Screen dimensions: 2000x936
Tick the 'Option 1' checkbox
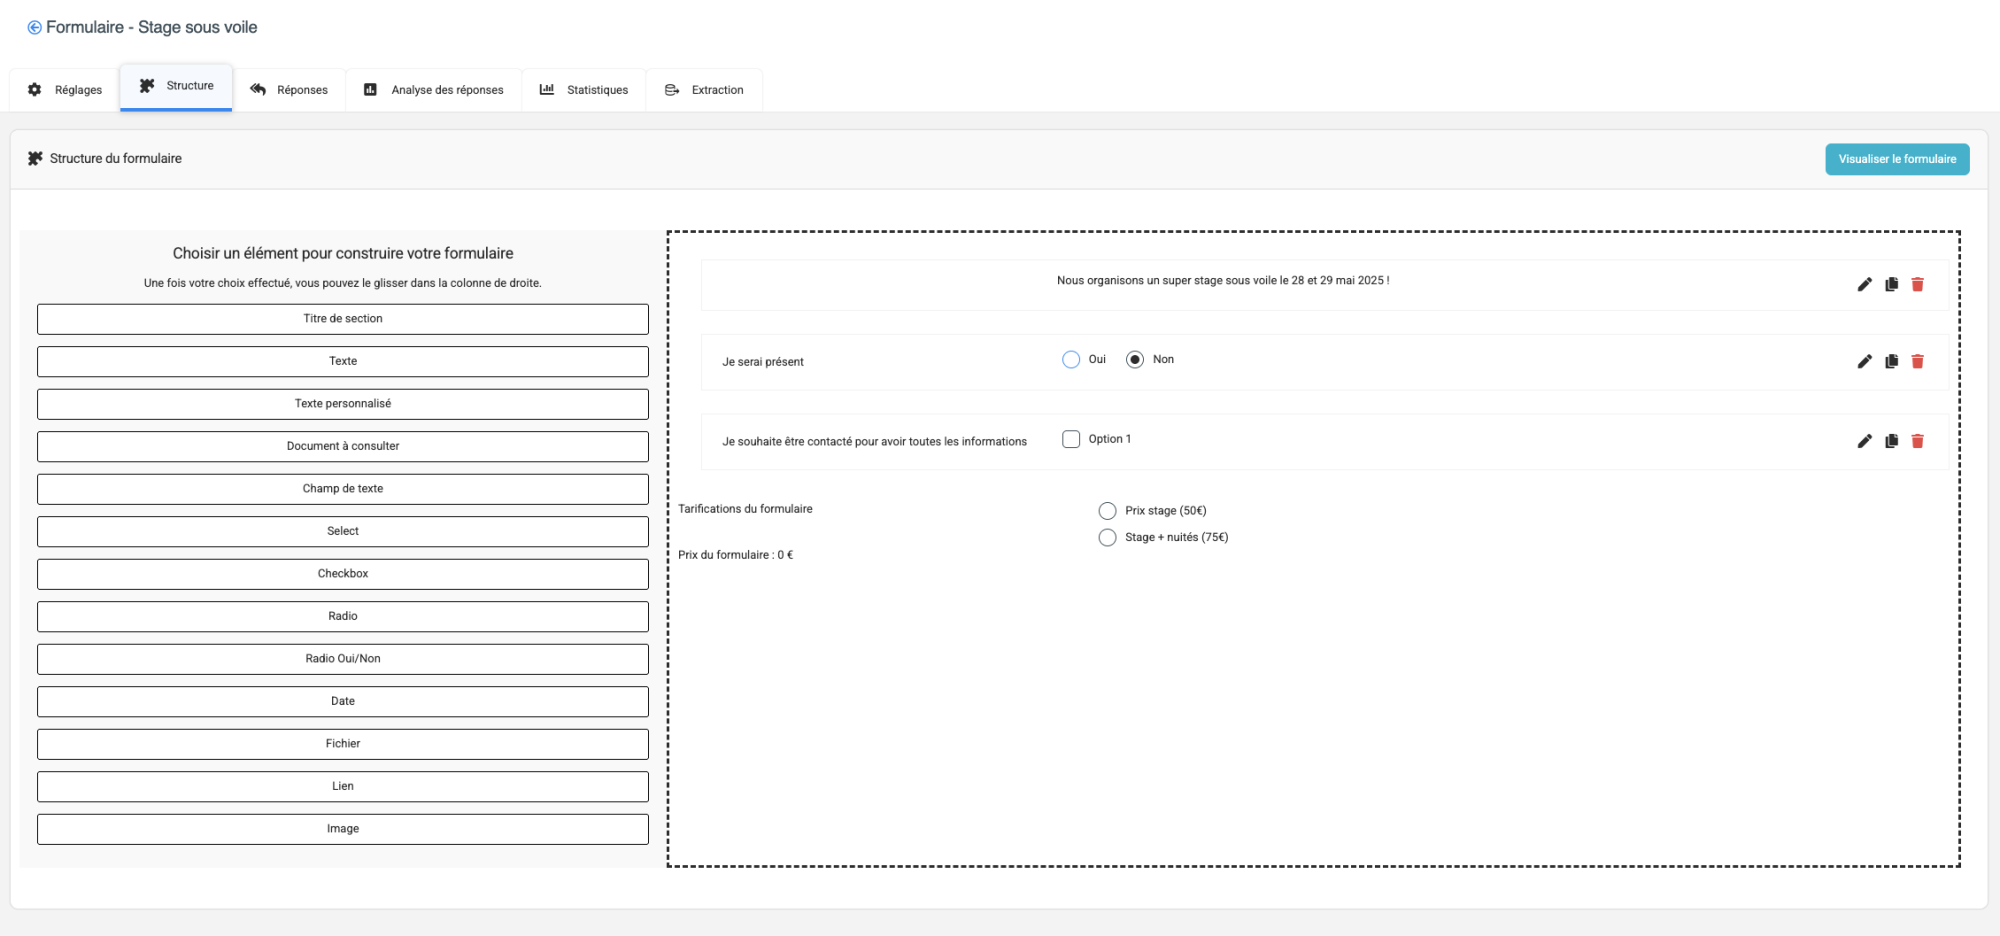pos(1071,439)
